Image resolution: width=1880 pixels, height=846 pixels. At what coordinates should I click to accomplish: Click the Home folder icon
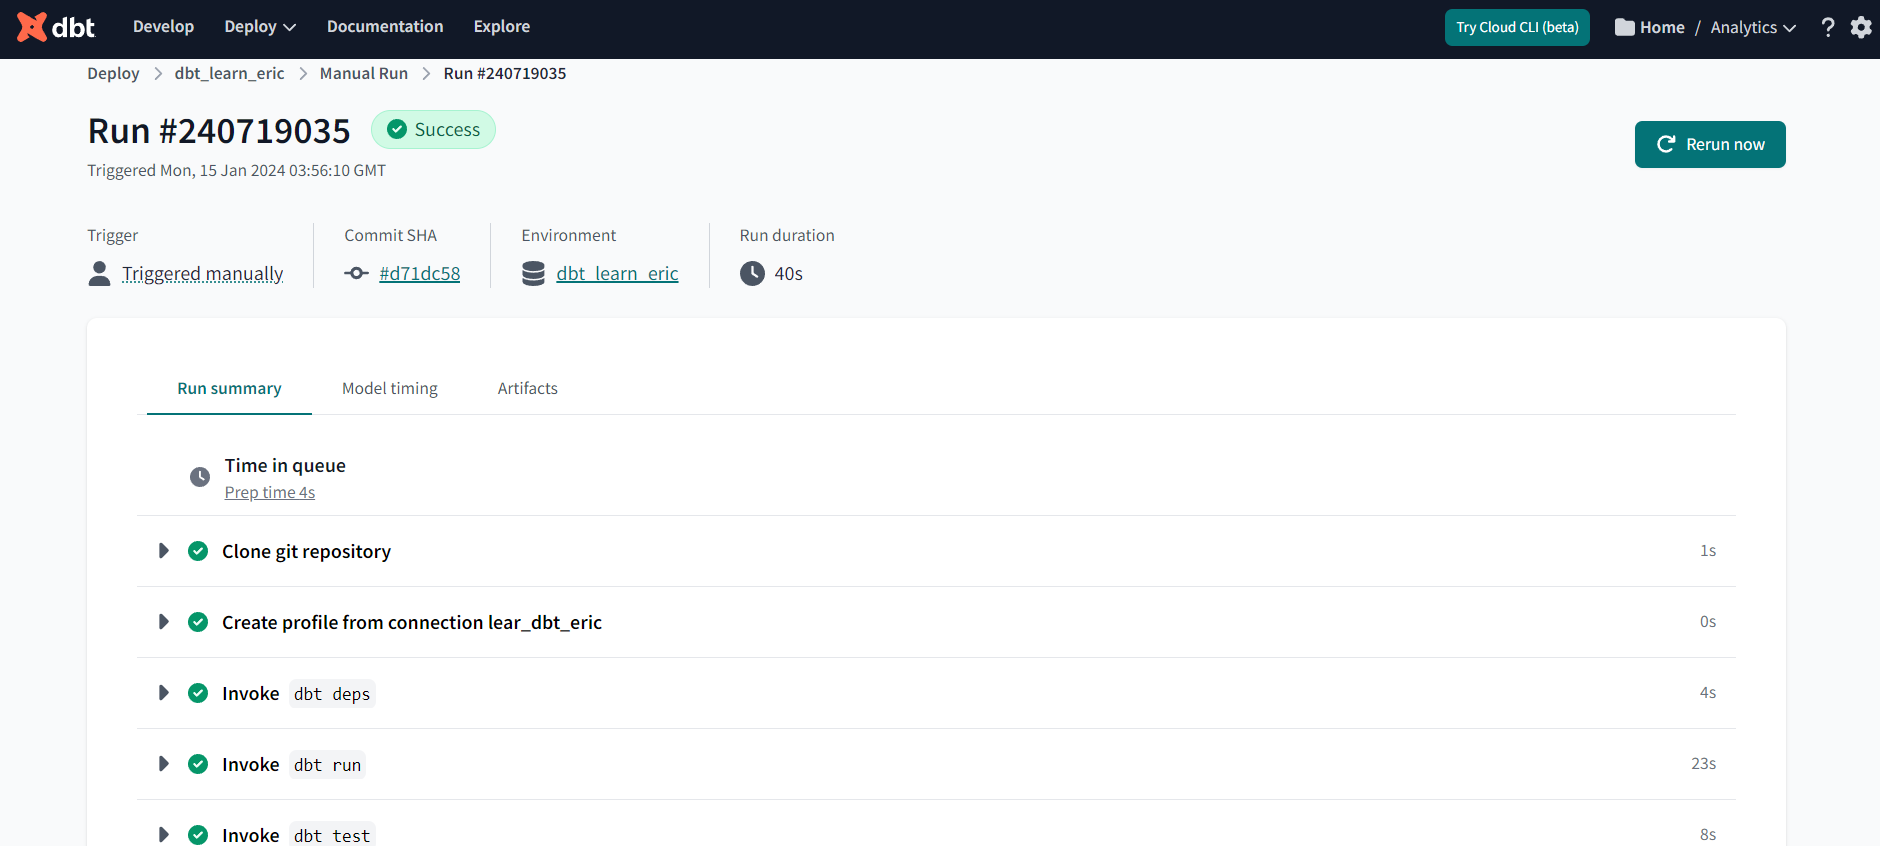(x=1625, y=27)
